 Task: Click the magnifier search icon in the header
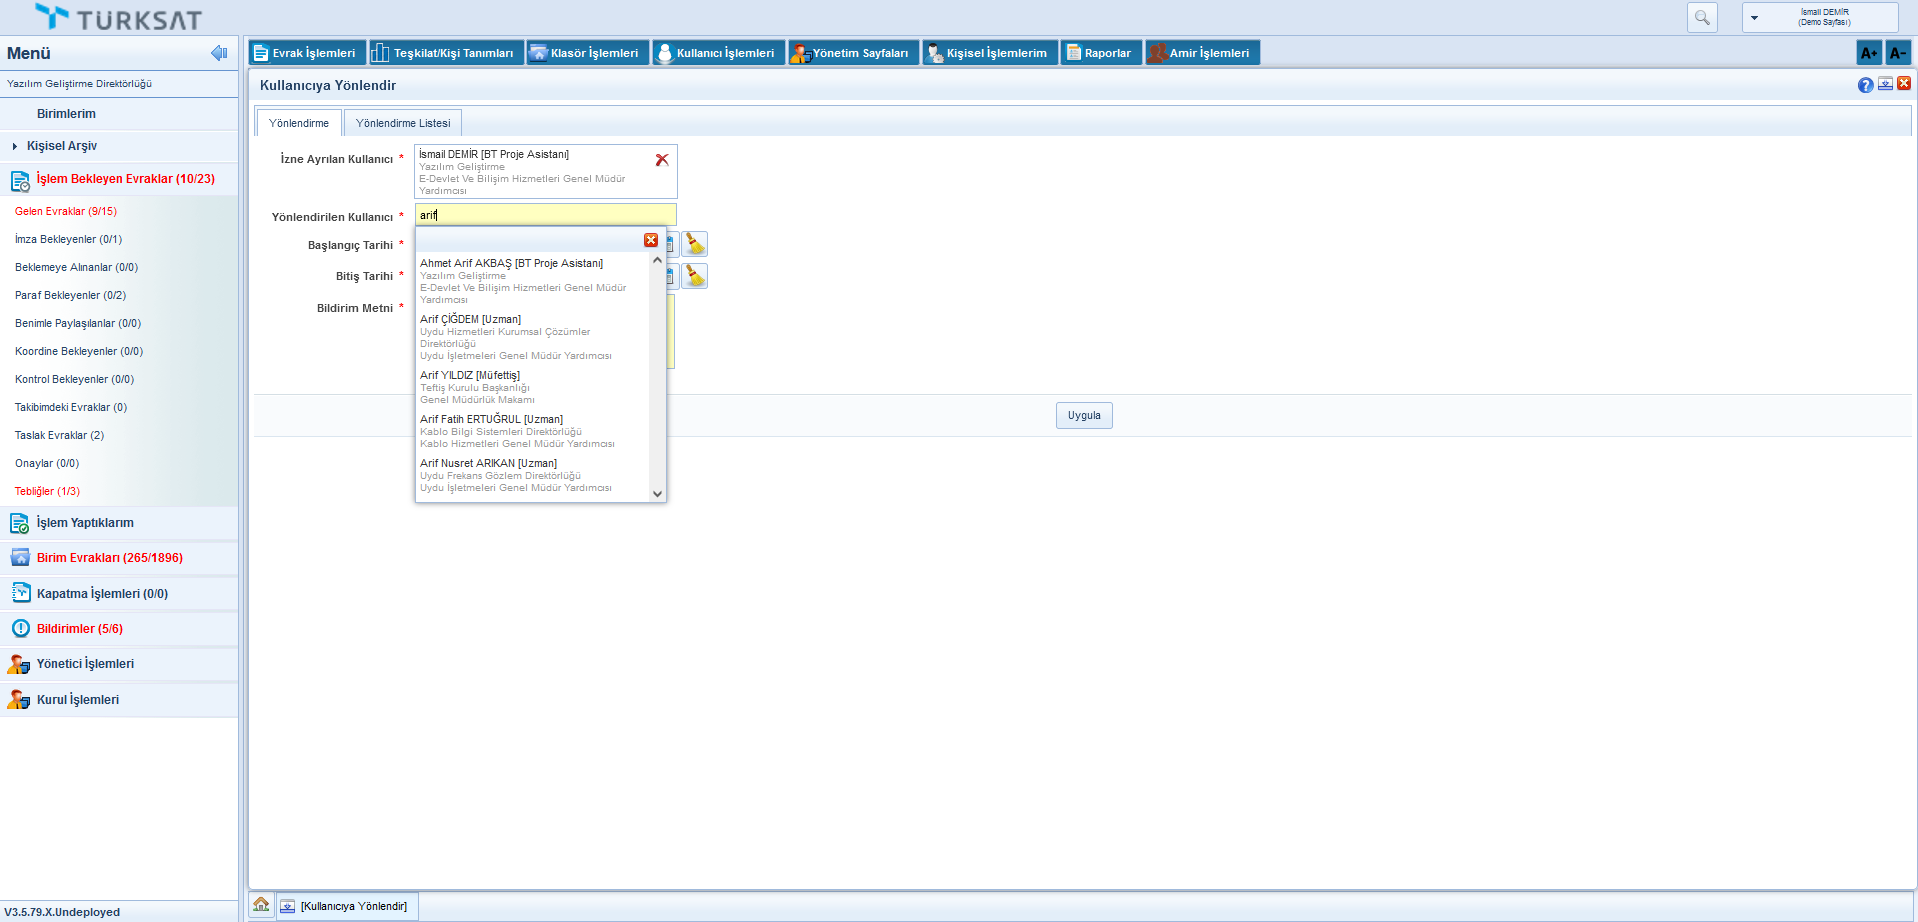(x=1702, y=17)
